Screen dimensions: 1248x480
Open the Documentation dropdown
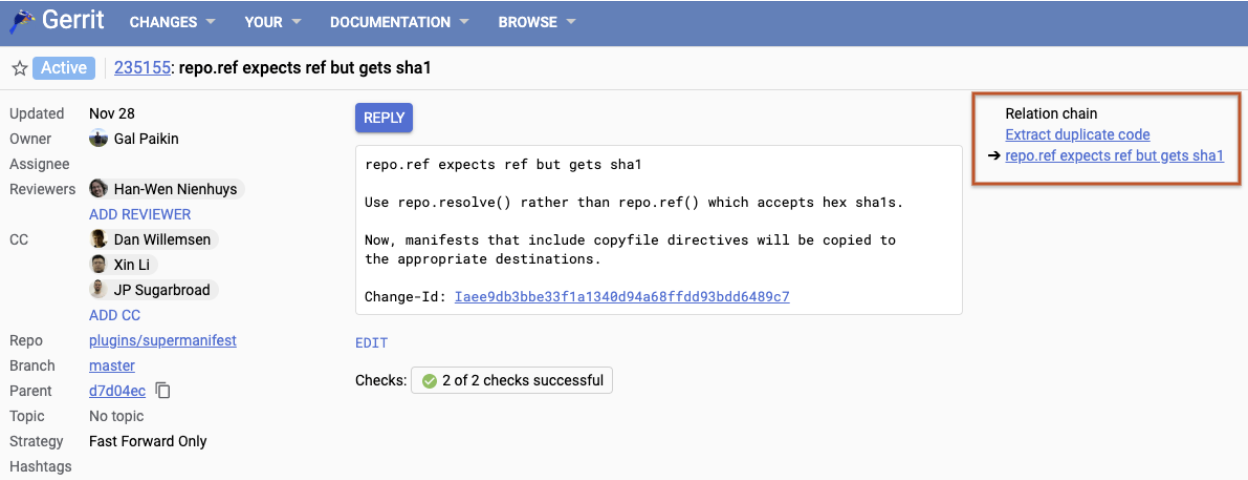pyautogui.click(x=397, y=22)
